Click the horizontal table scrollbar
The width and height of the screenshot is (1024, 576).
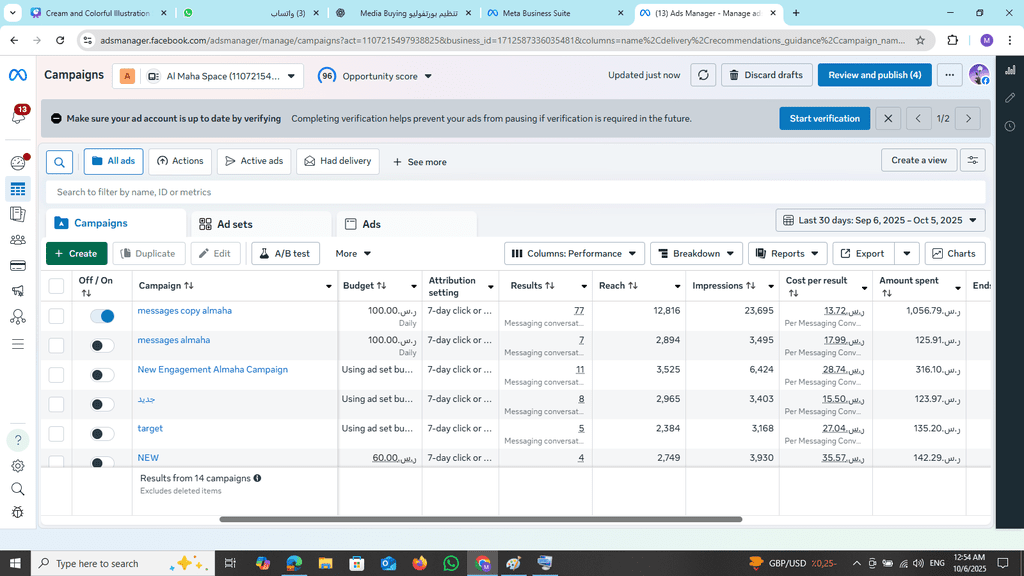(480, 519)
